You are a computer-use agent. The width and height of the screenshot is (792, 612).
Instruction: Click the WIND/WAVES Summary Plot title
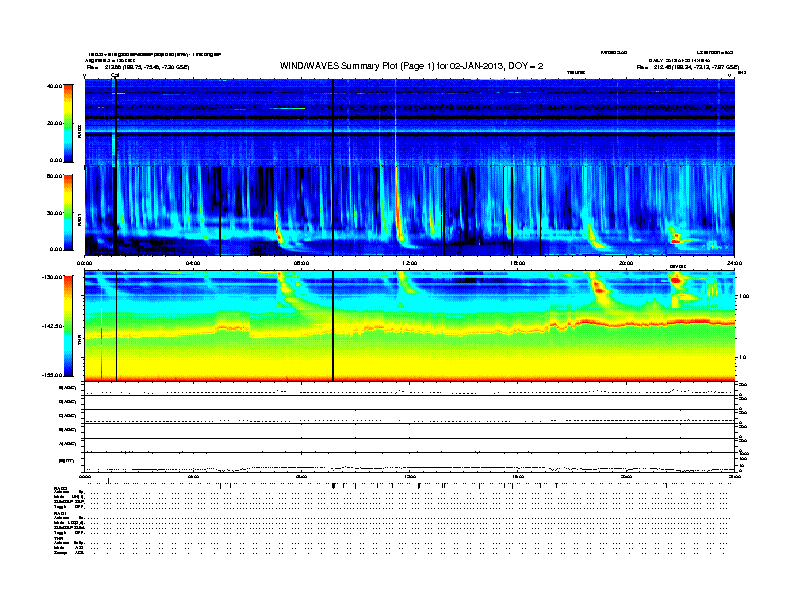coord(411,66)
